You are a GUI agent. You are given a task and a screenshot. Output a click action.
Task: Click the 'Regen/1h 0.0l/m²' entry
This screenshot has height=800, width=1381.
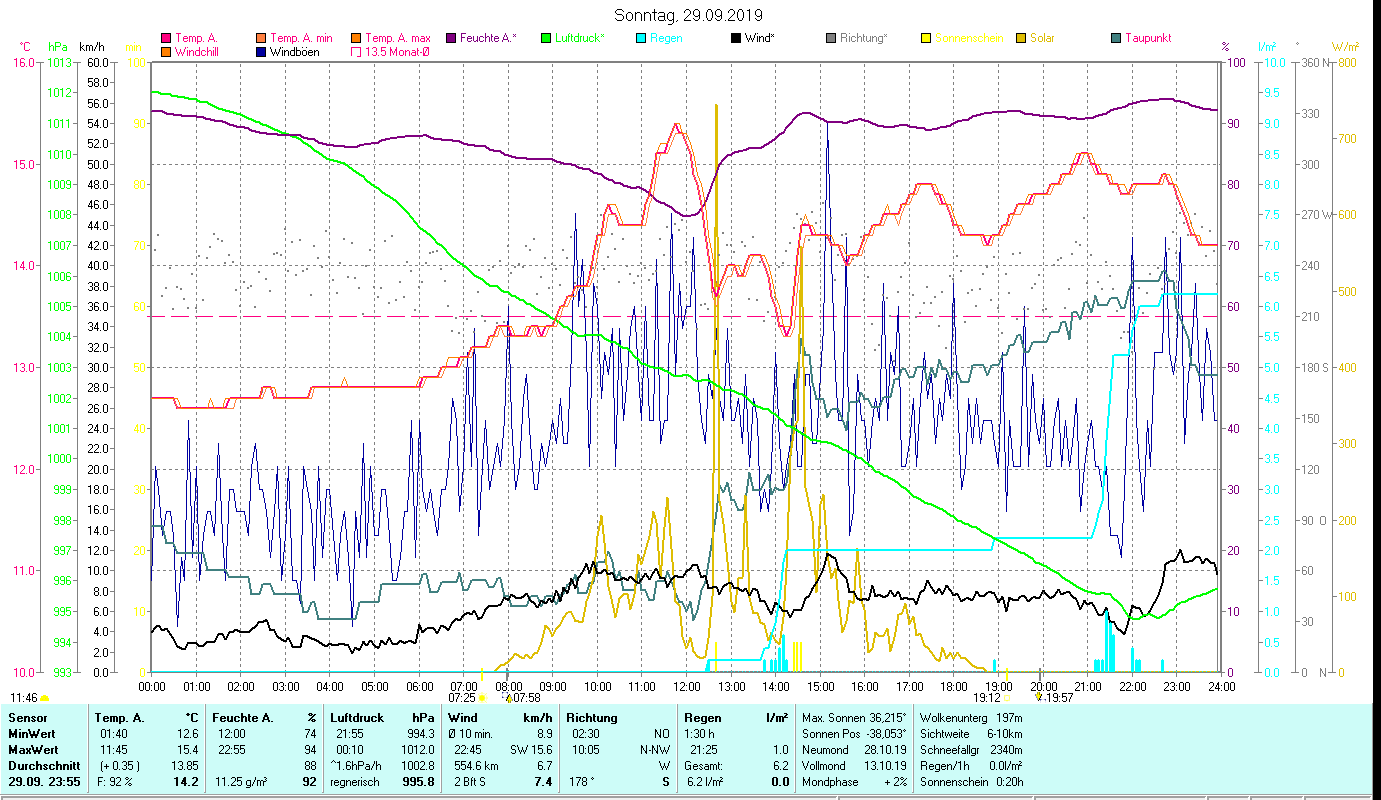click(x=970, y=765)
